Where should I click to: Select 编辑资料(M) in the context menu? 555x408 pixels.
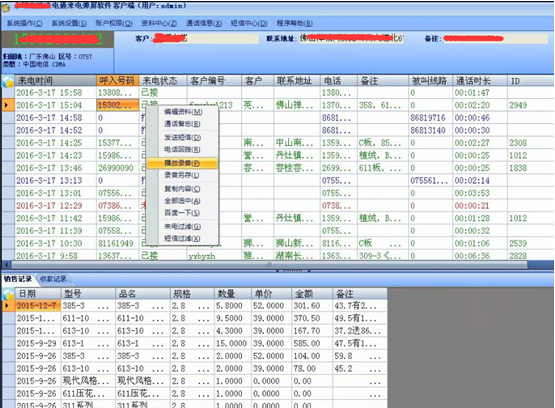coord(183,112)
